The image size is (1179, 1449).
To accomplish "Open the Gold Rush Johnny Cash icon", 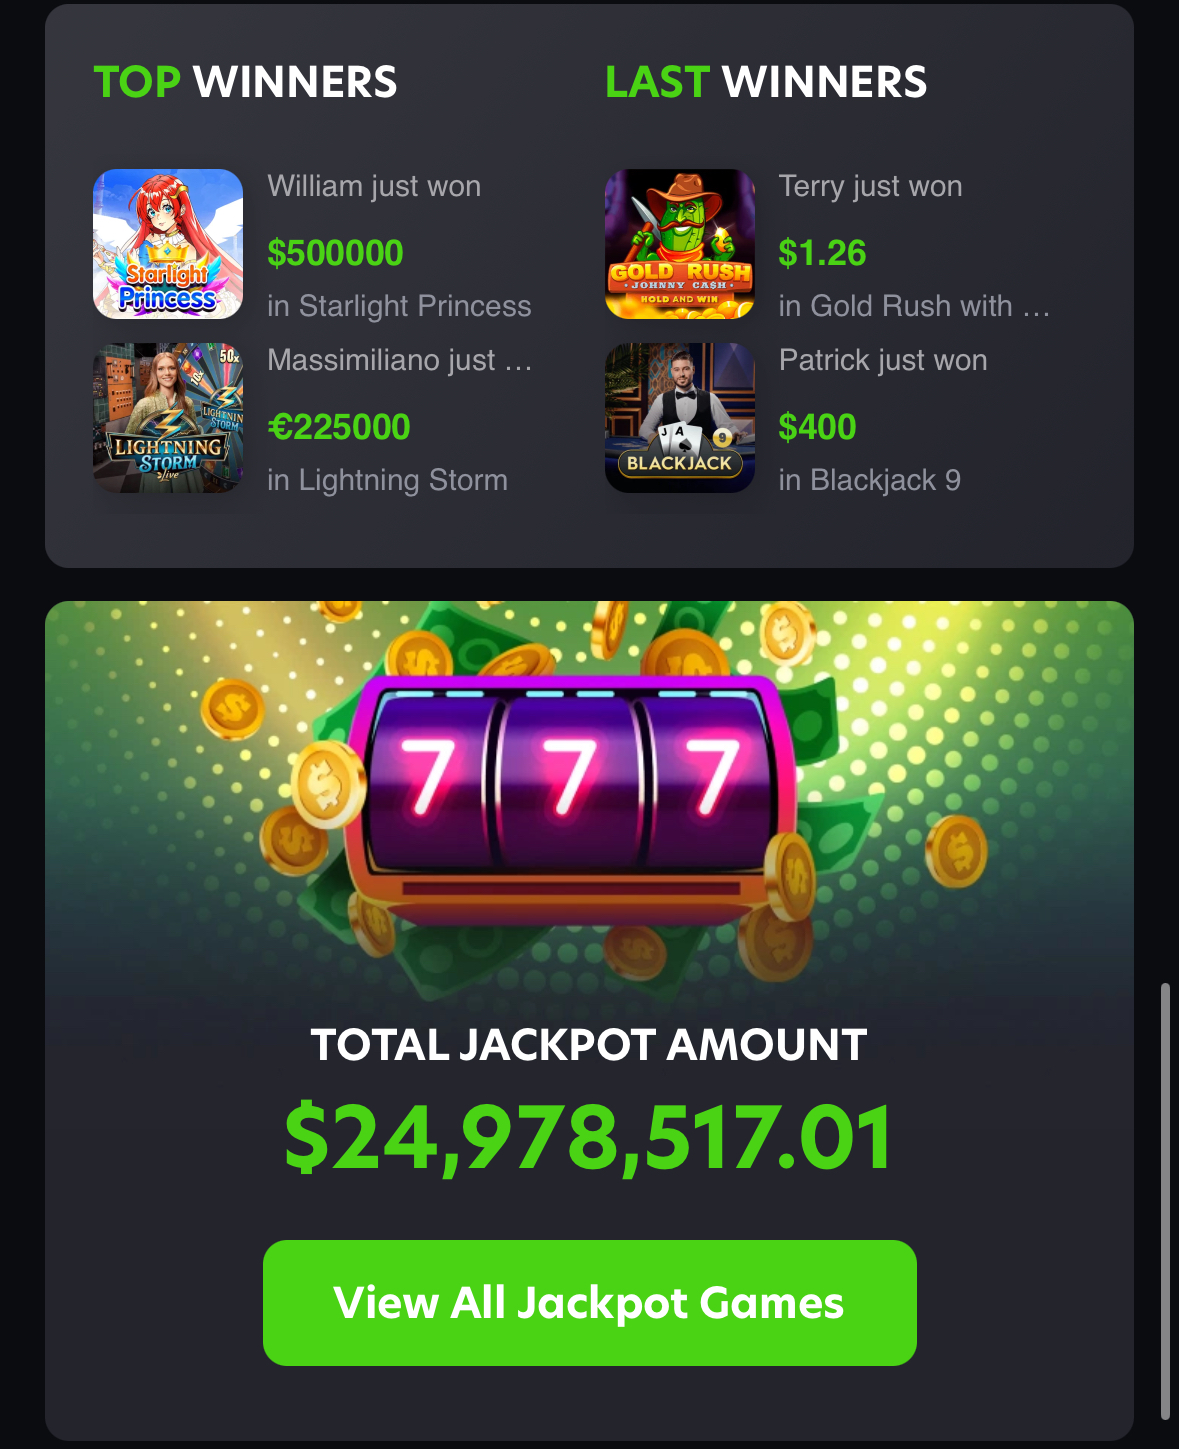I will click(680, 244).
